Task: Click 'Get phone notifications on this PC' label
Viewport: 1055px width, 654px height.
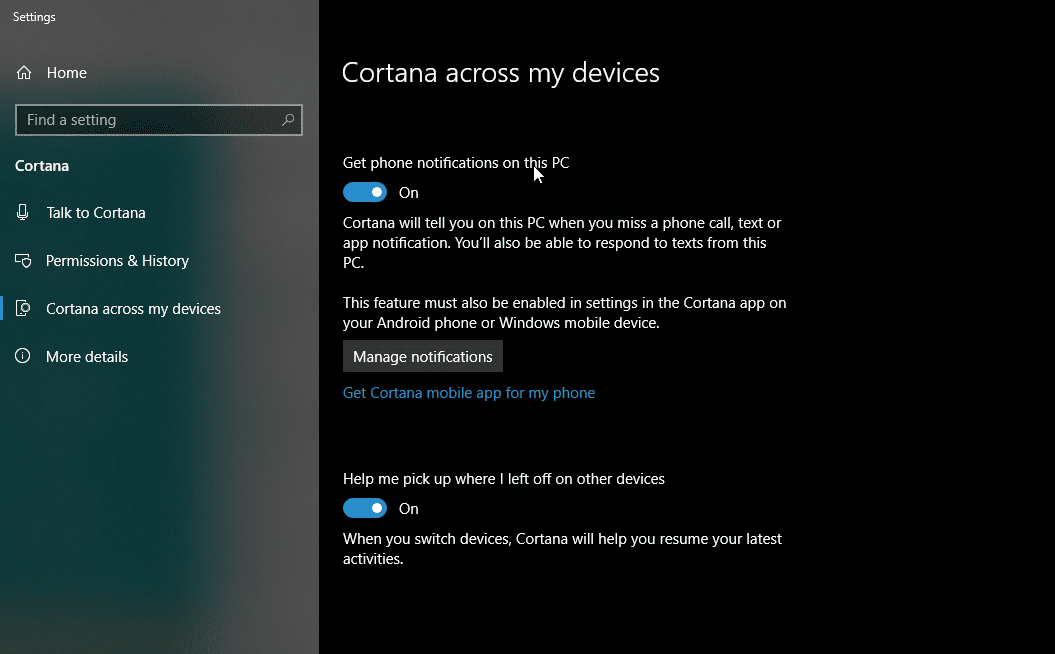Action: [x=456, y=163]
